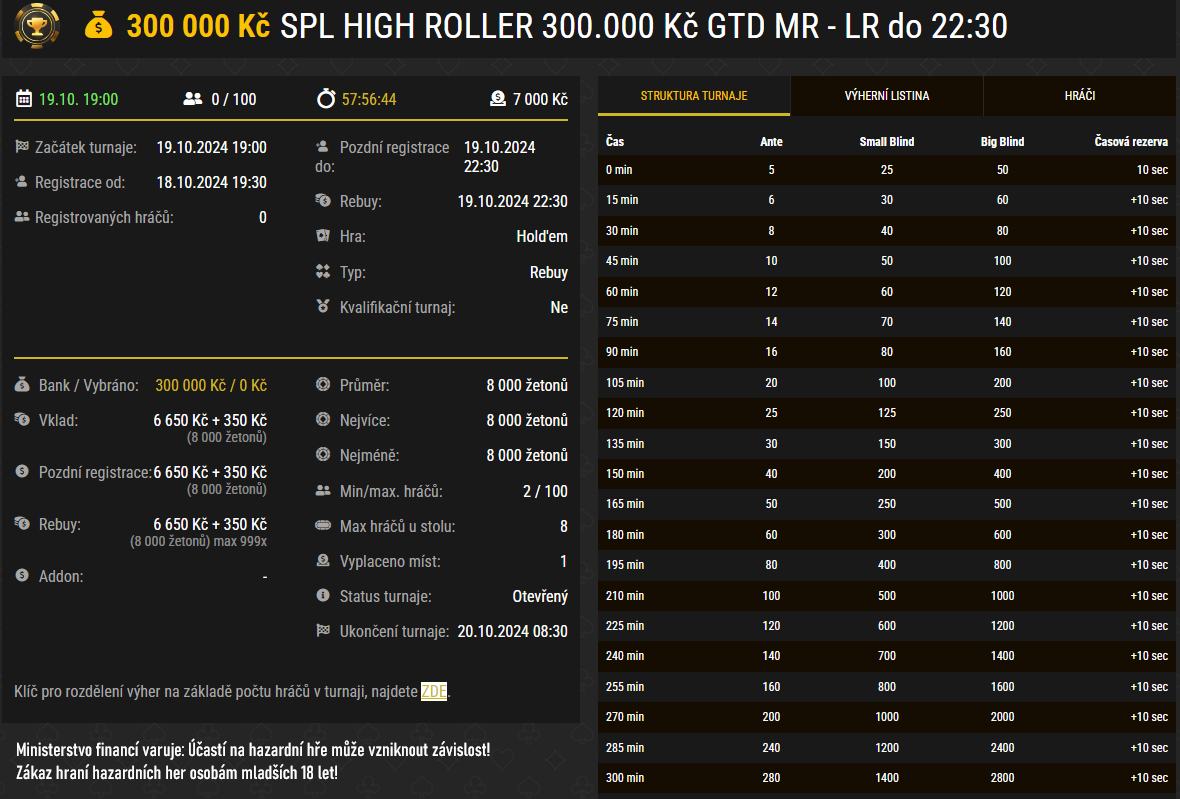Click the stopwatch countdown timer icon
The width and height of the screenshot is (1180, 799).
(326, 99)
